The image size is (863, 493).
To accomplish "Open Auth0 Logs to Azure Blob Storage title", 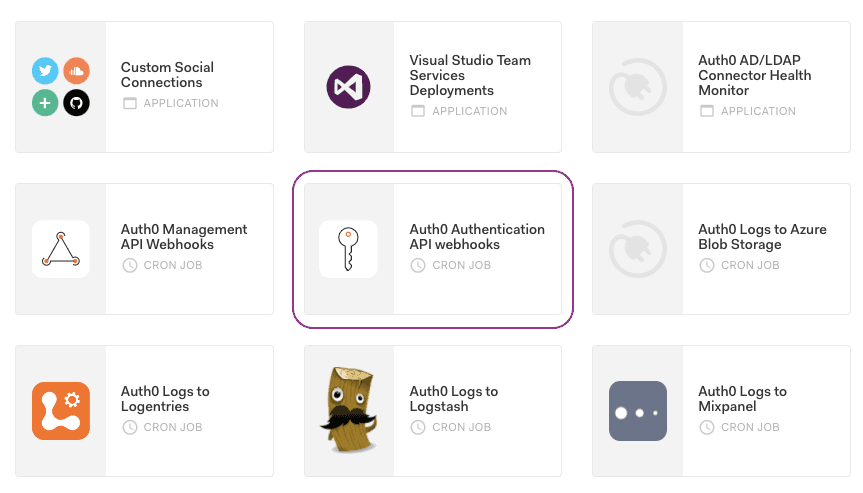I will tap(762, 237).
